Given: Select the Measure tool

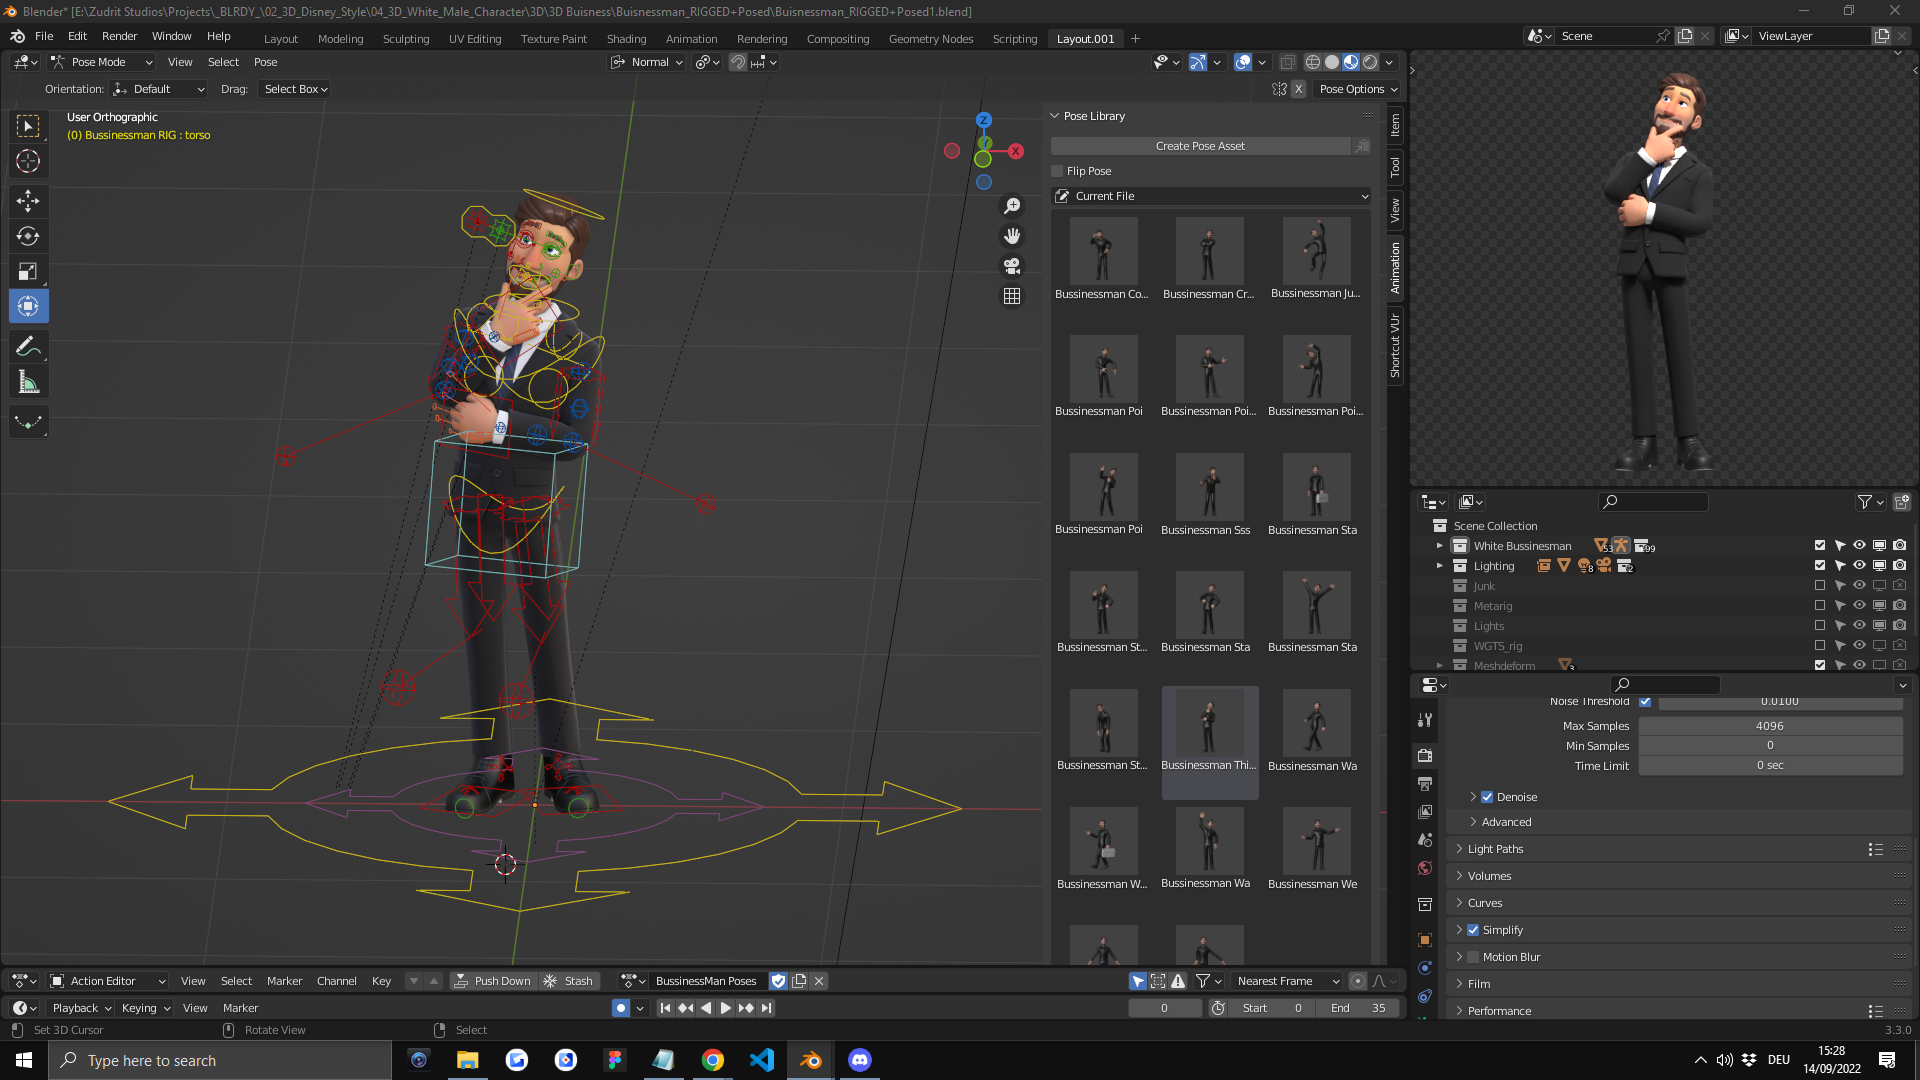Looking at the screenshot, I should (28, 382).
